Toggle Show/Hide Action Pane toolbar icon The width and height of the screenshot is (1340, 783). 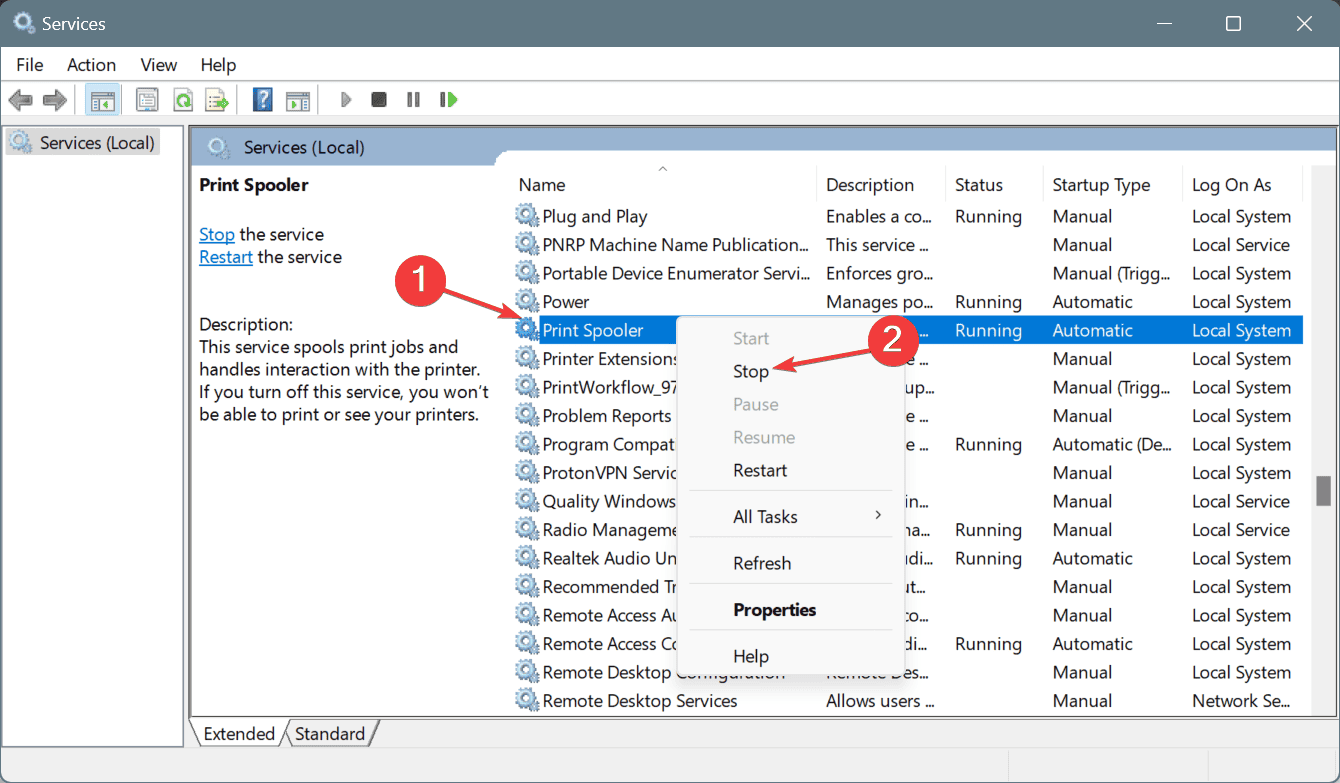[x=298, y=100]
